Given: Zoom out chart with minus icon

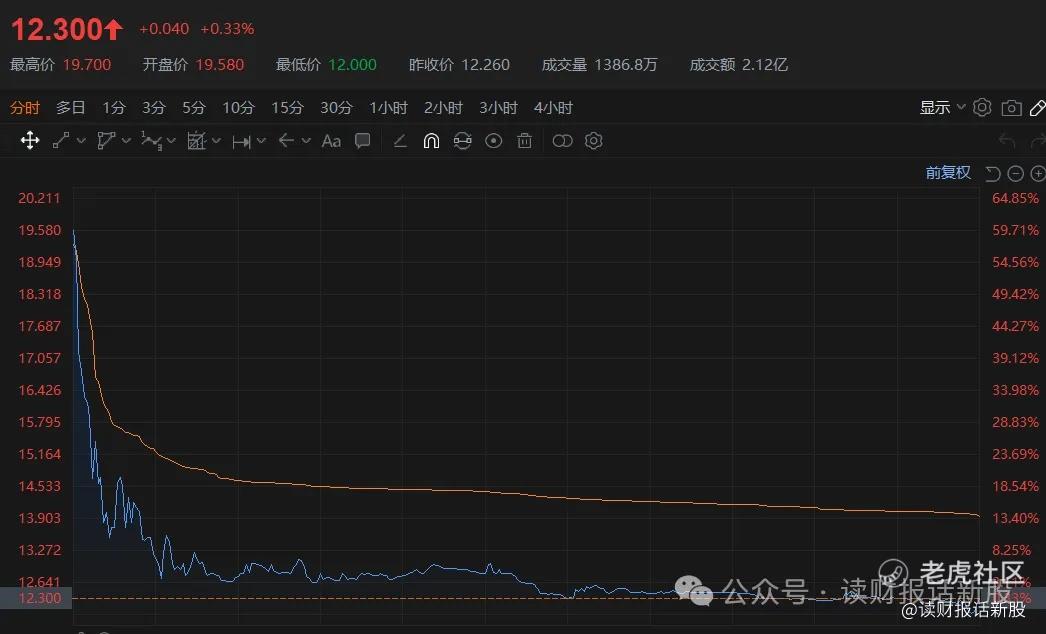Looking at the screenshot, I should click(x=1015, y=174).
